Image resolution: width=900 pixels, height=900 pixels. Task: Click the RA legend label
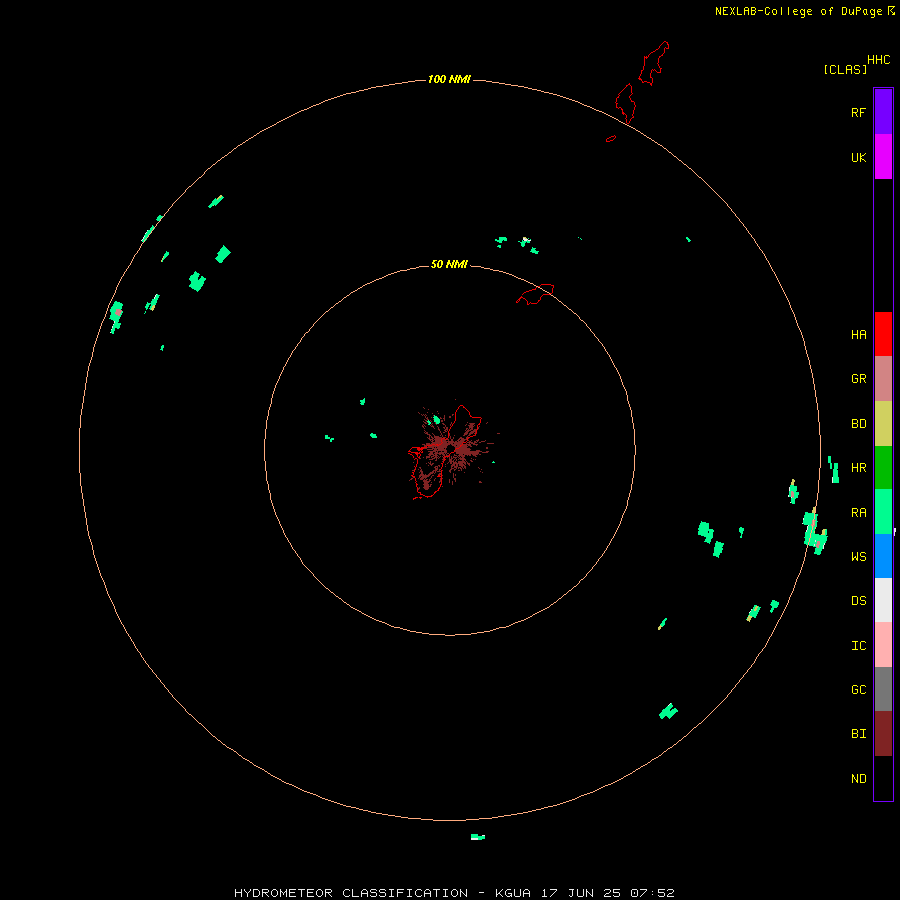point(858,512)
